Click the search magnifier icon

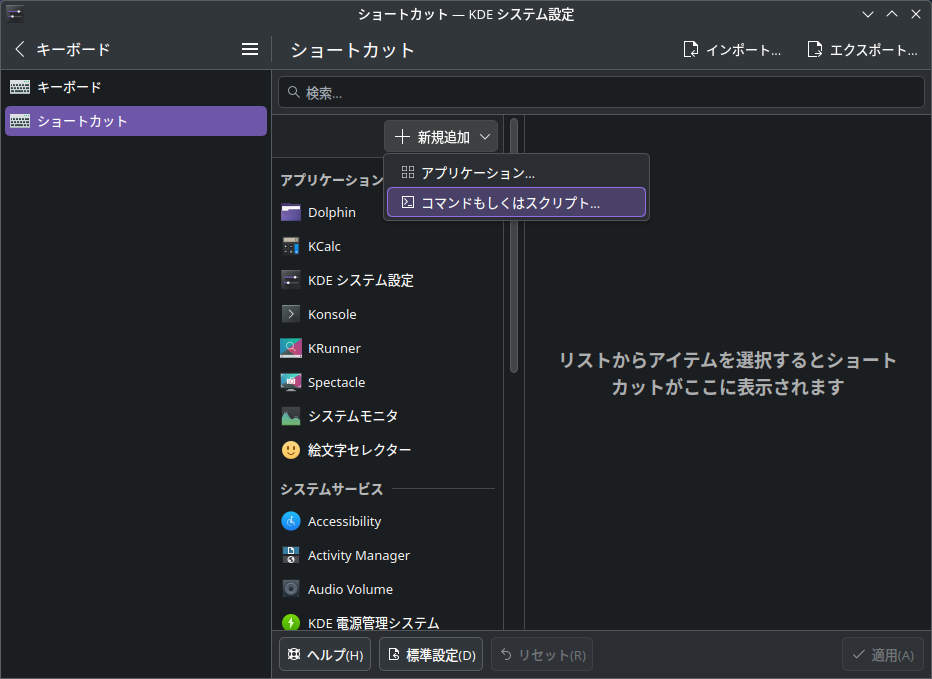coord(293,93)
